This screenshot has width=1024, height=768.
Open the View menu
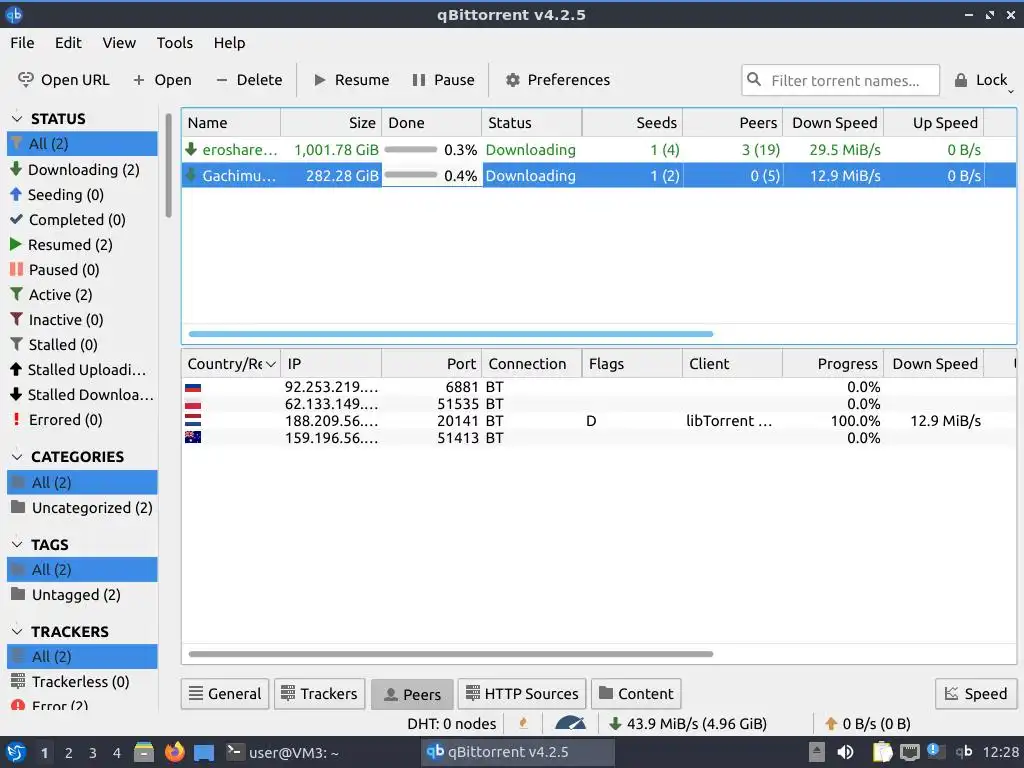pos(119,42)
